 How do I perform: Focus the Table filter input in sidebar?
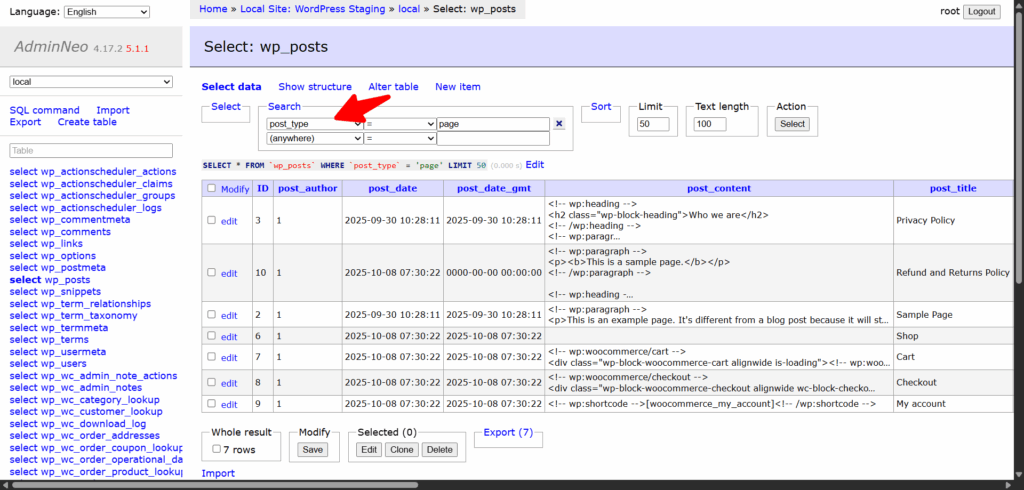point(92,151)
